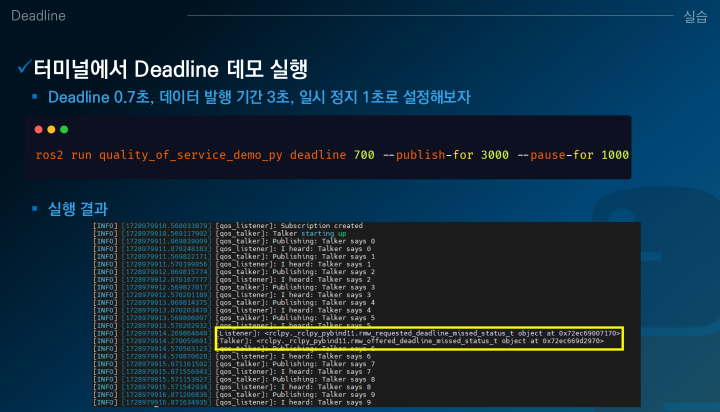720x412 pixels.
Task: Select 'Publishing: Talker says 9' line
Action: pos(234,395)
